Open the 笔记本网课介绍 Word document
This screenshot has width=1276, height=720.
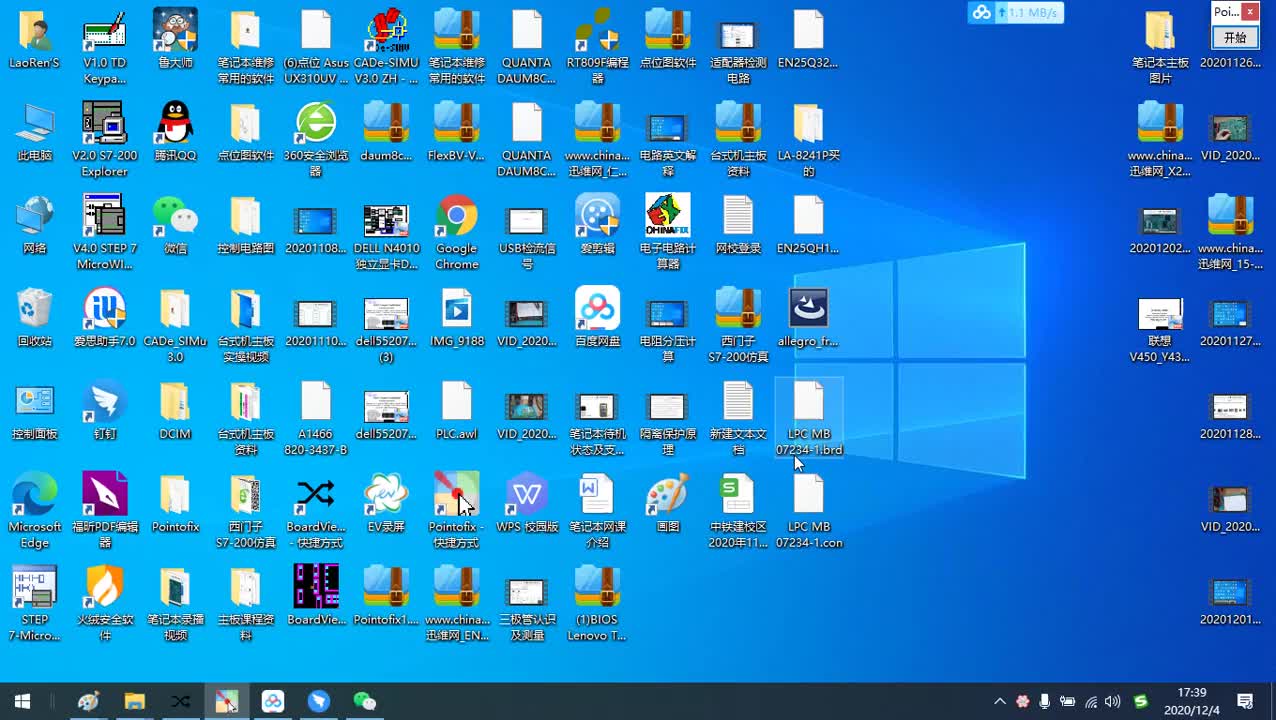pyautogui.click(x=598, y=512)
